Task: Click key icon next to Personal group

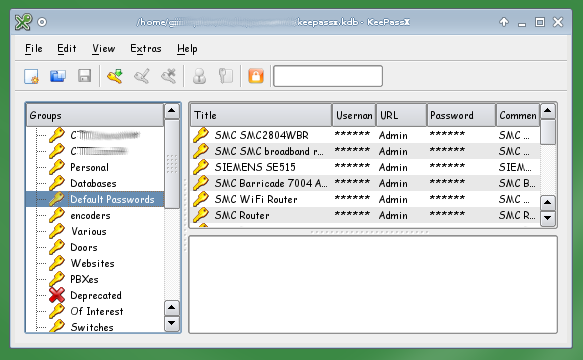Action: coord(57,167)
